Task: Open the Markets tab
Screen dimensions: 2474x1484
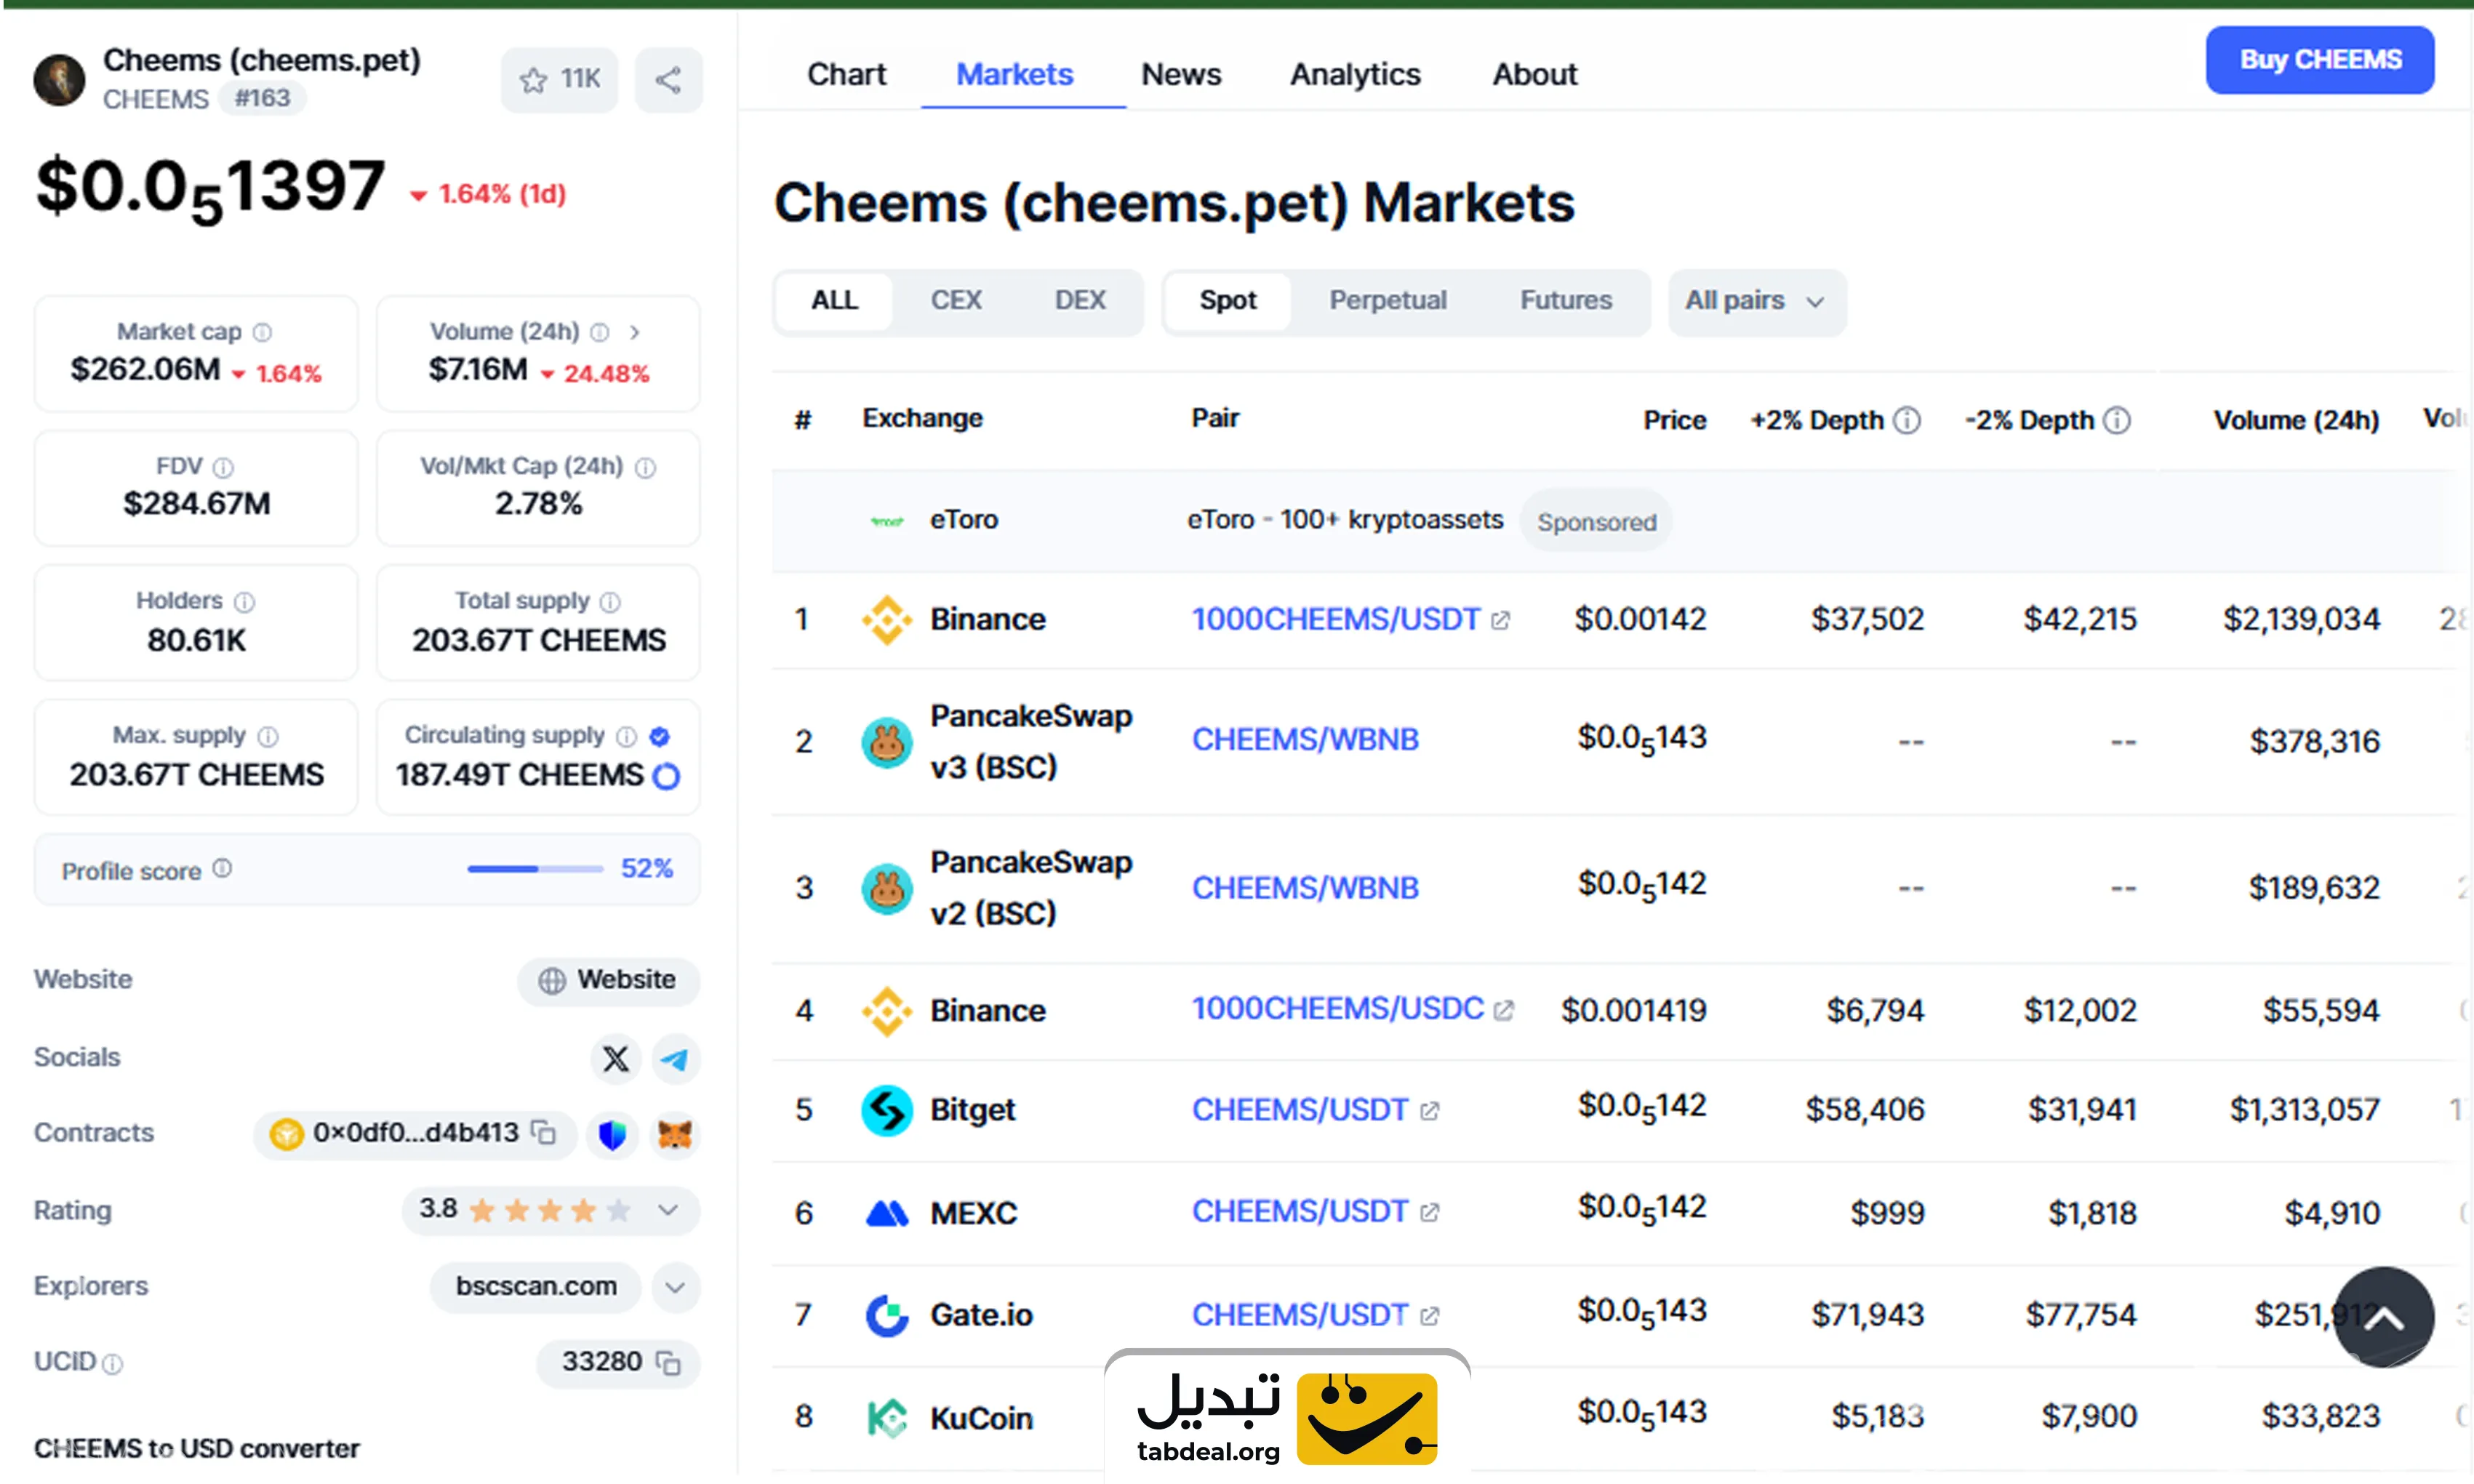Action: click(x=1014, y=74)
